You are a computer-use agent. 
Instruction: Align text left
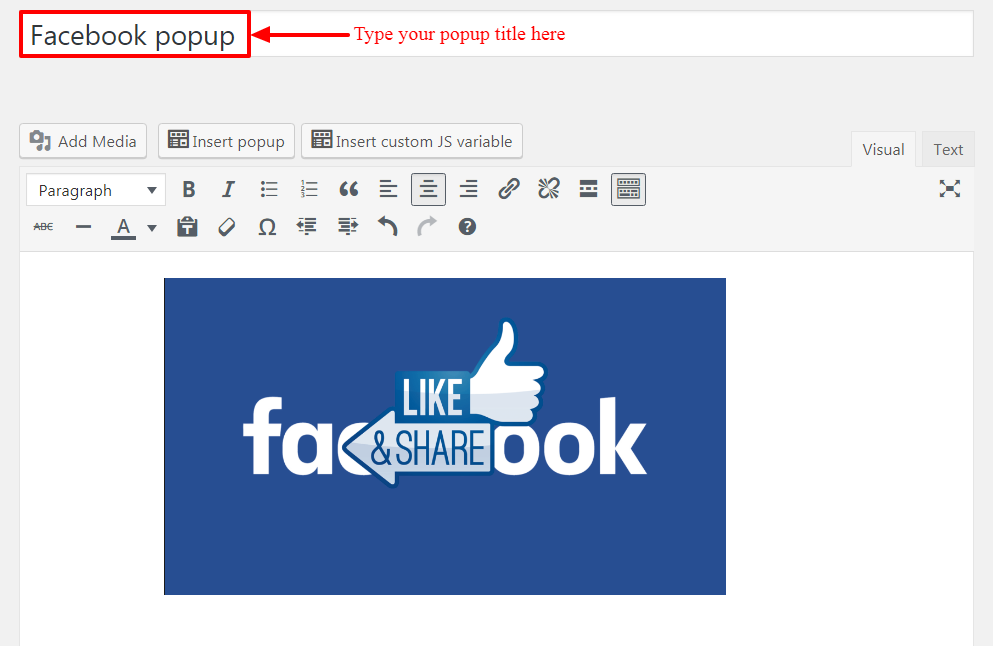(388, 189)
